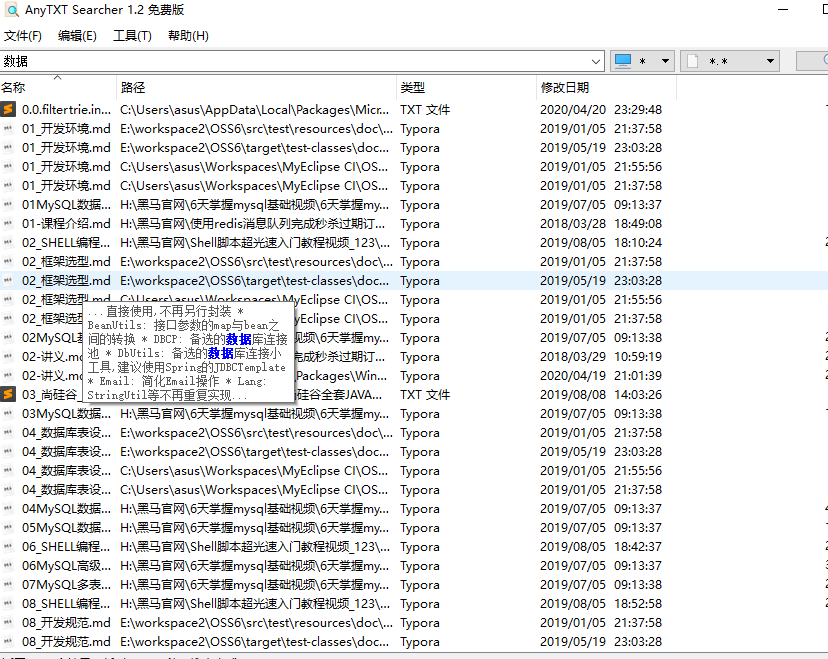Click the markdown icon beside 06MySQL高级...
828x659 pixels.
coord(8,566)
